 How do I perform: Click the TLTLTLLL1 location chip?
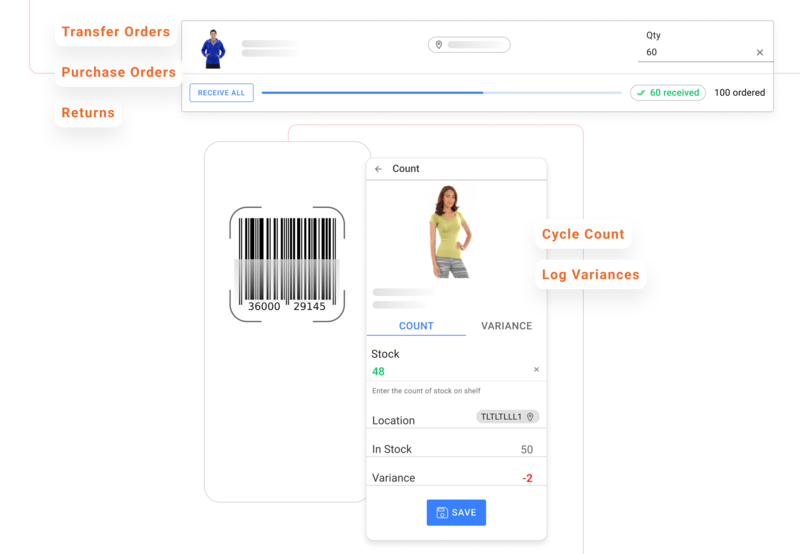508,417
